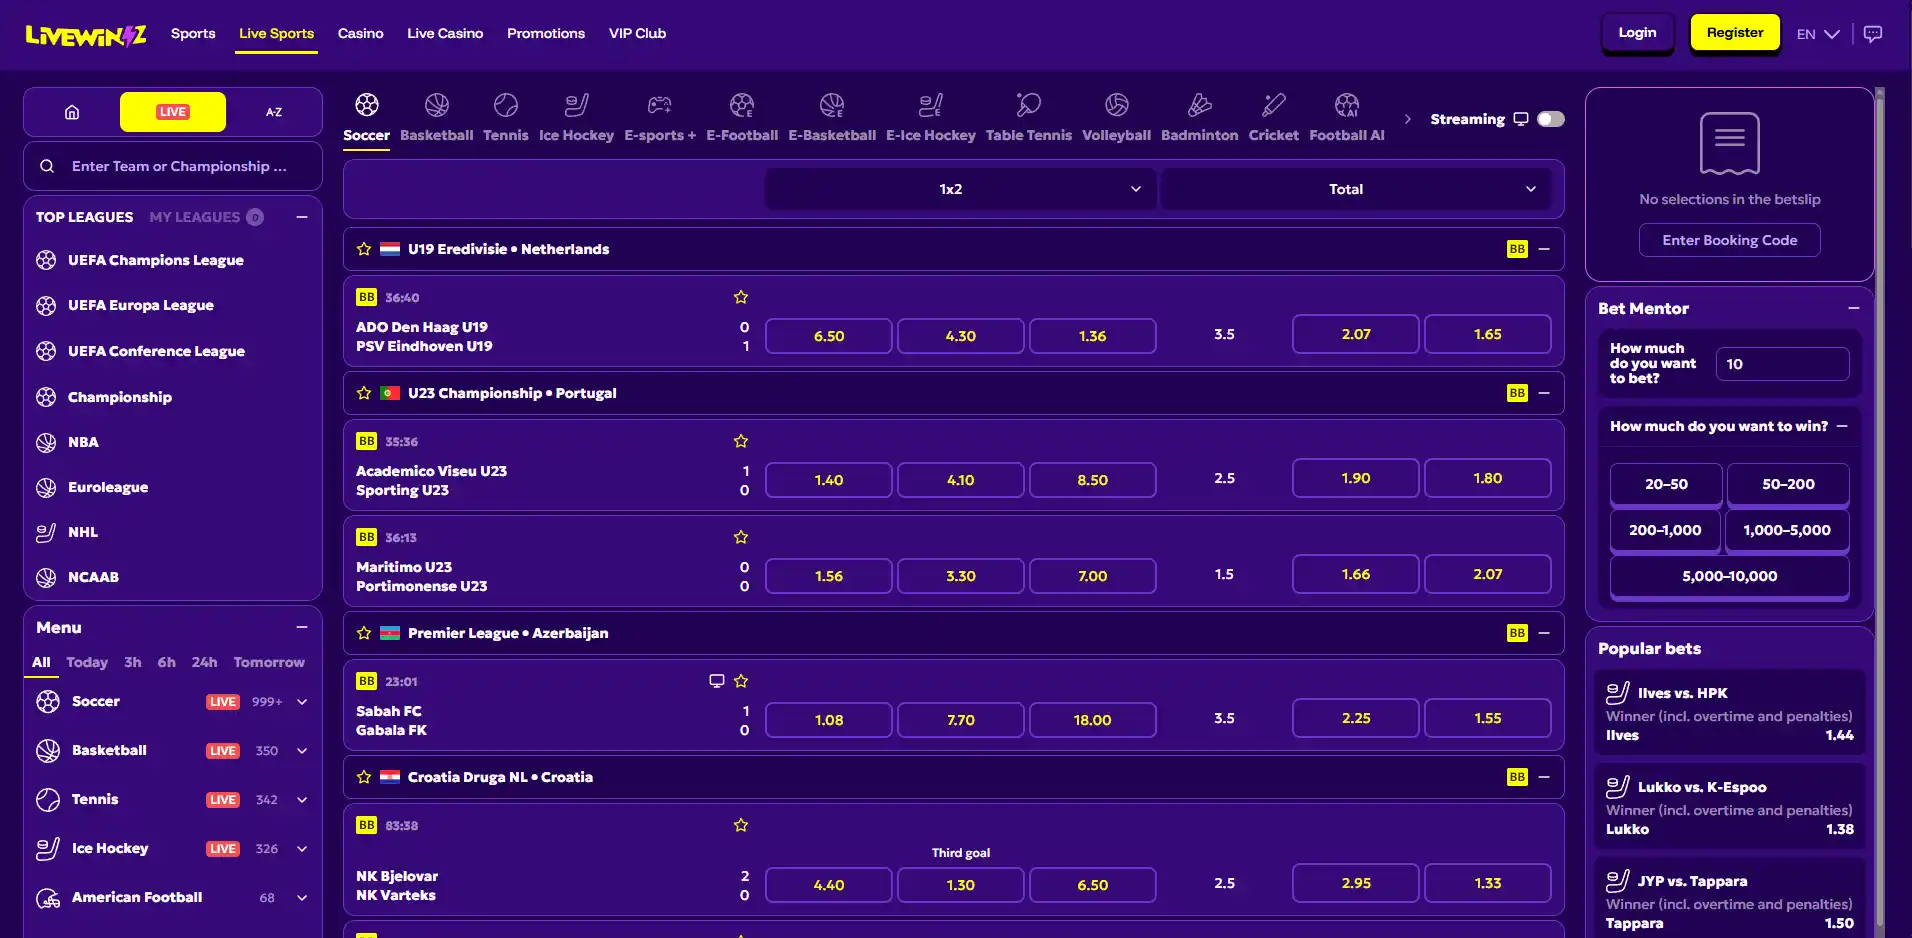Favorite the Premier League Azerbaijan league
The width and height of the screenshot is (1912, 938).
pos(364,633)
